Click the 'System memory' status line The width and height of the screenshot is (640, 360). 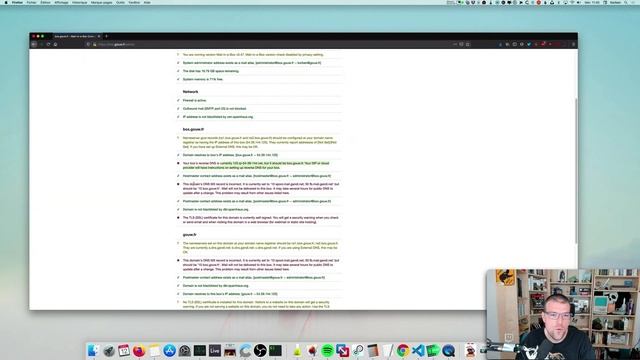pyautogui.click(x=203, y=79)
